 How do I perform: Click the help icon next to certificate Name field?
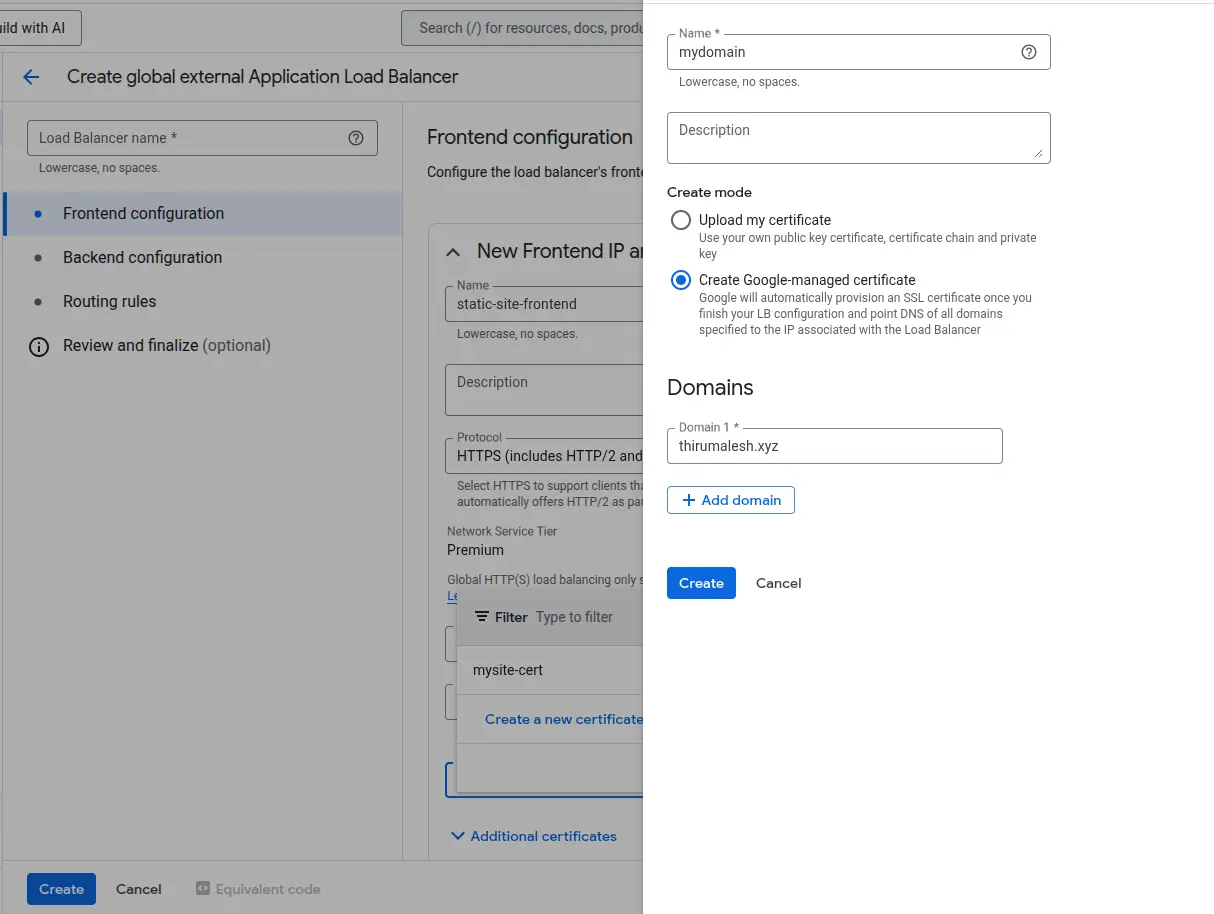point(1029,52)
